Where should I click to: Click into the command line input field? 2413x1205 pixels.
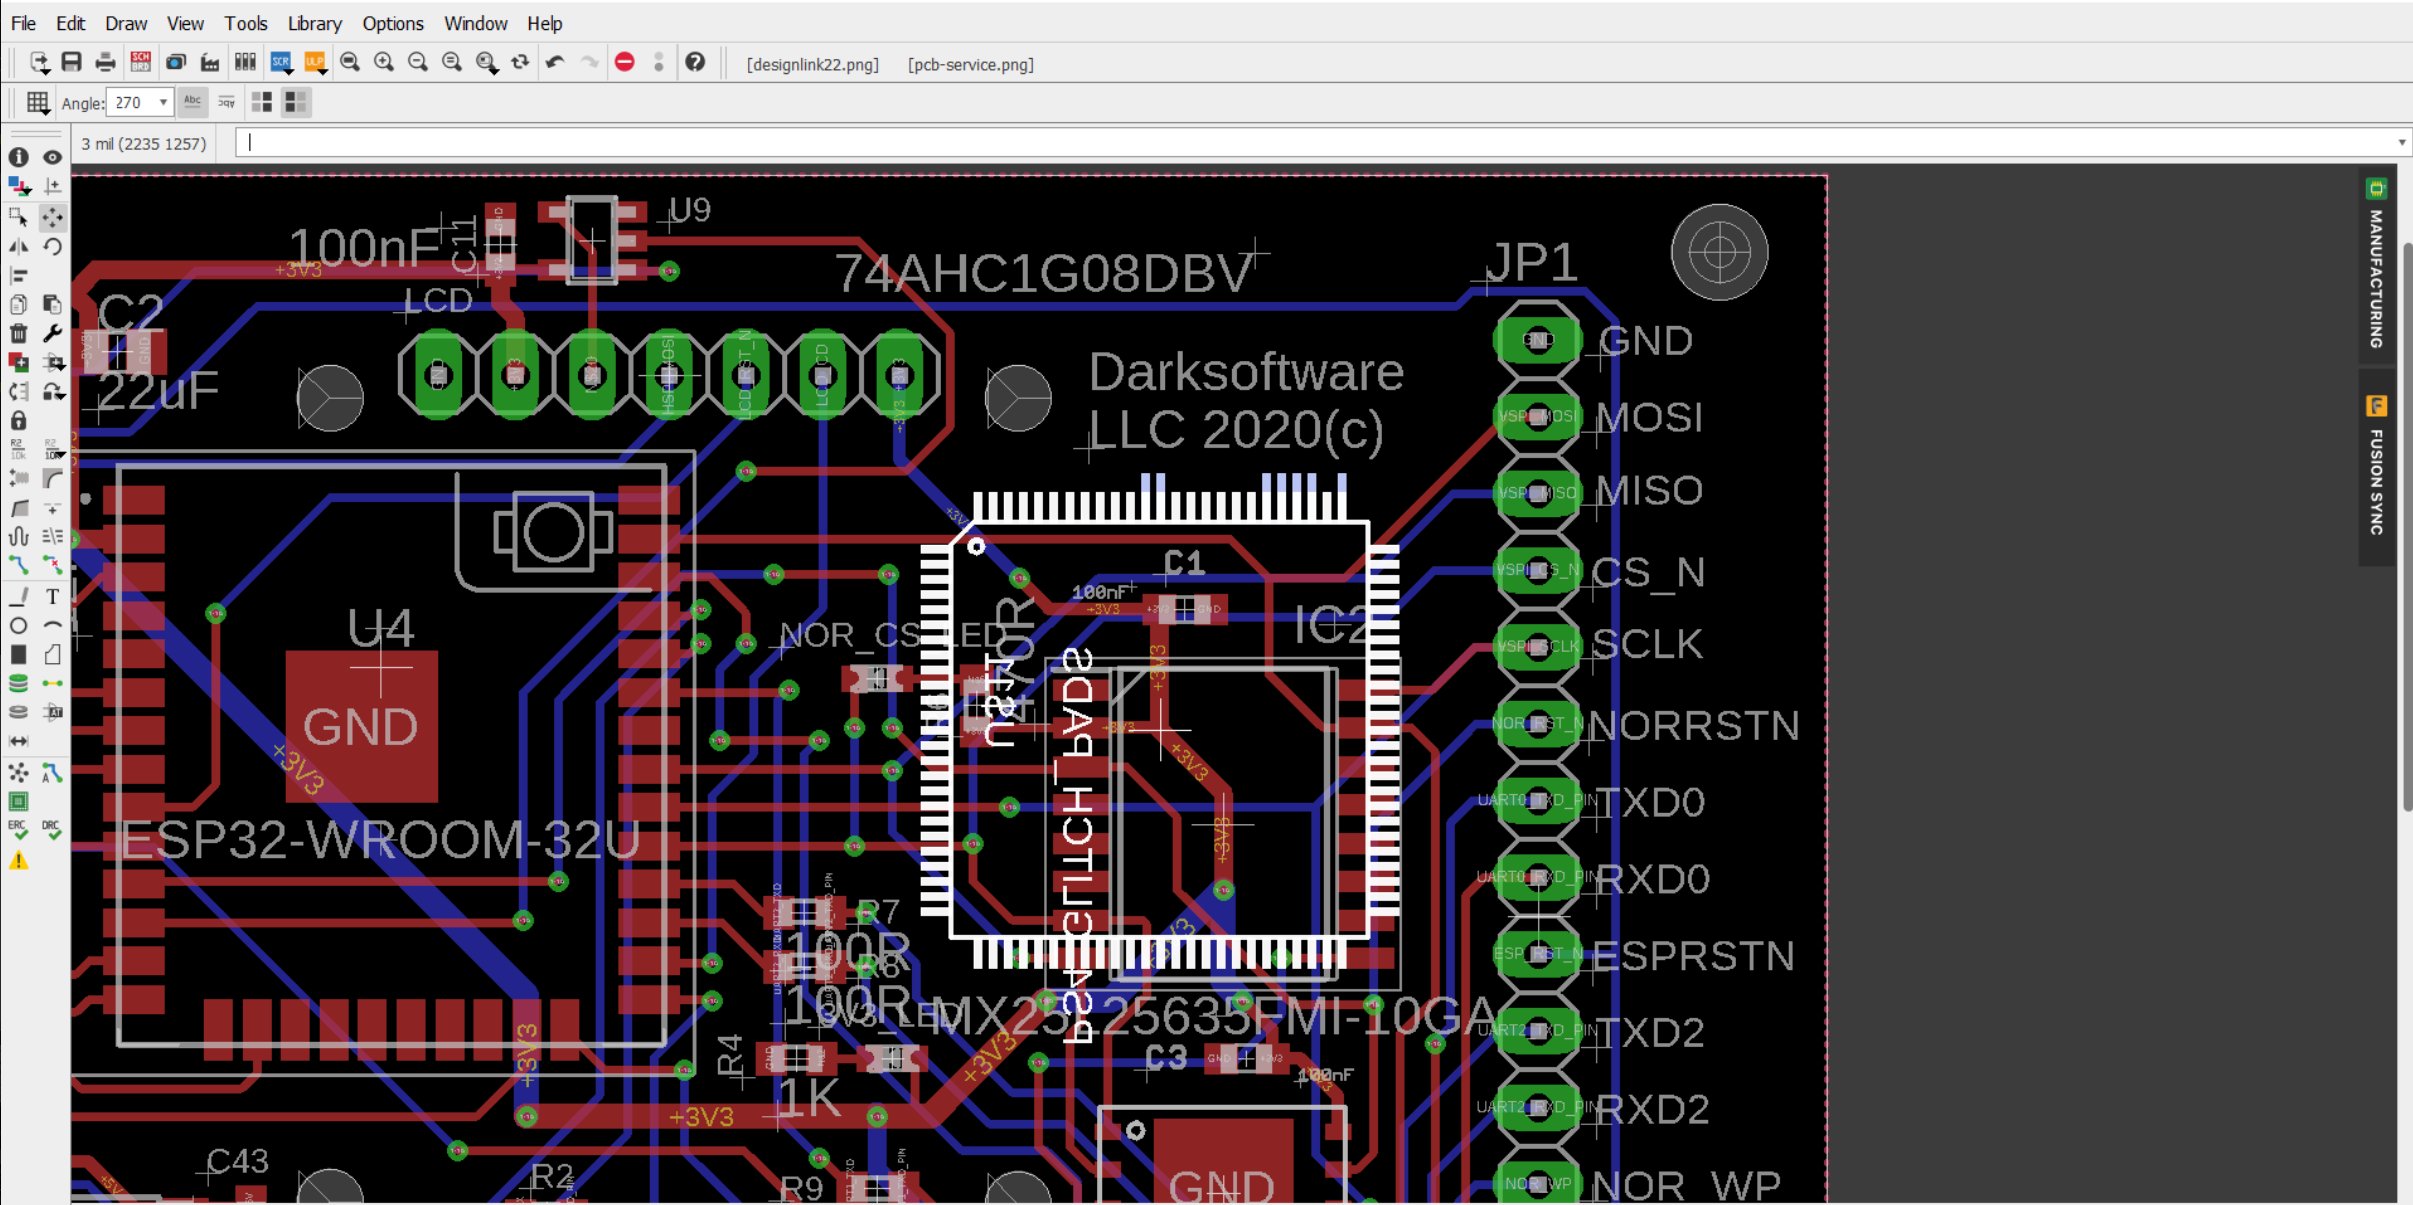click(1300, 143)
